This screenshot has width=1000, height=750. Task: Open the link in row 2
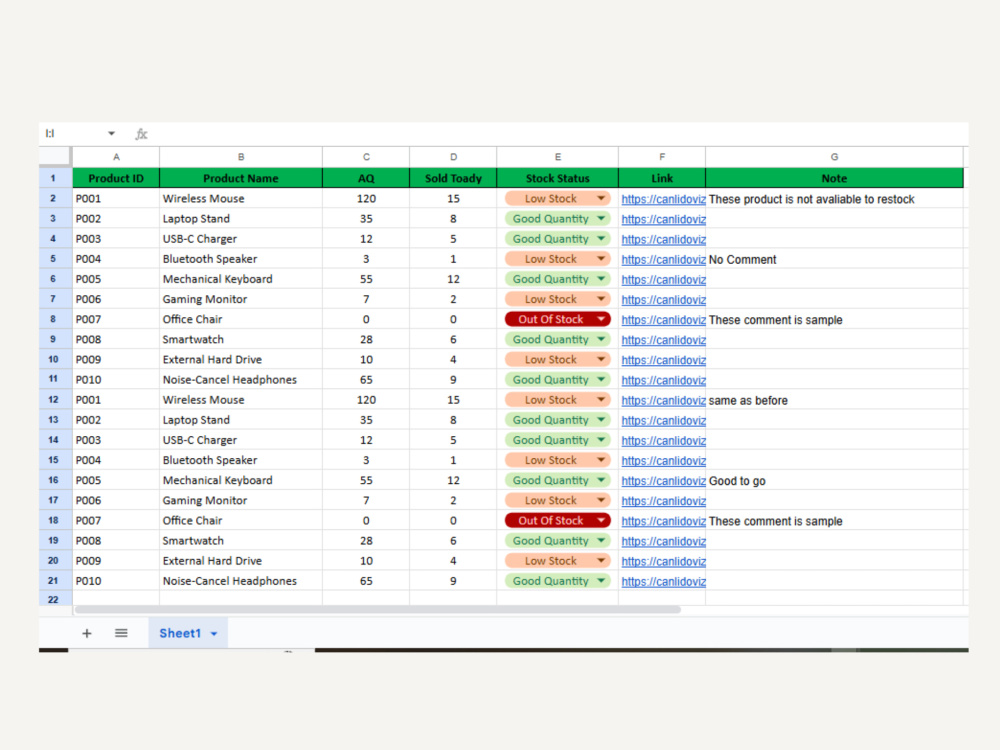[x=663, y=199]
